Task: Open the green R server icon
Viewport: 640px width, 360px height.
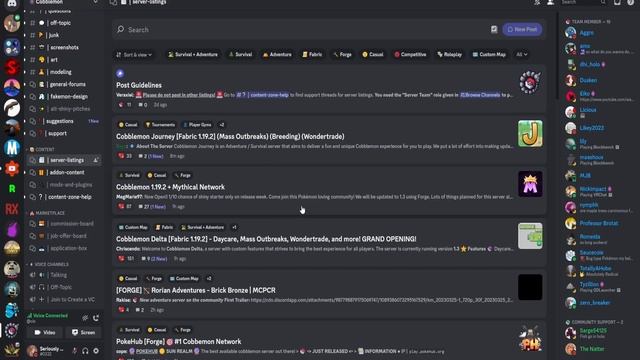Action: [12, 188]
